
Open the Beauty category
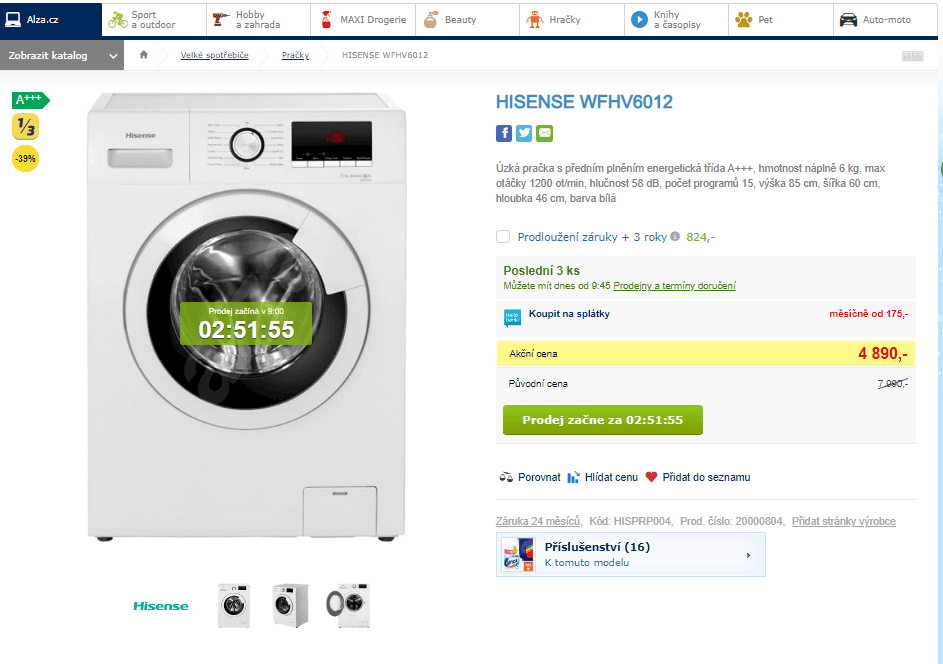(x=467, y=19)
